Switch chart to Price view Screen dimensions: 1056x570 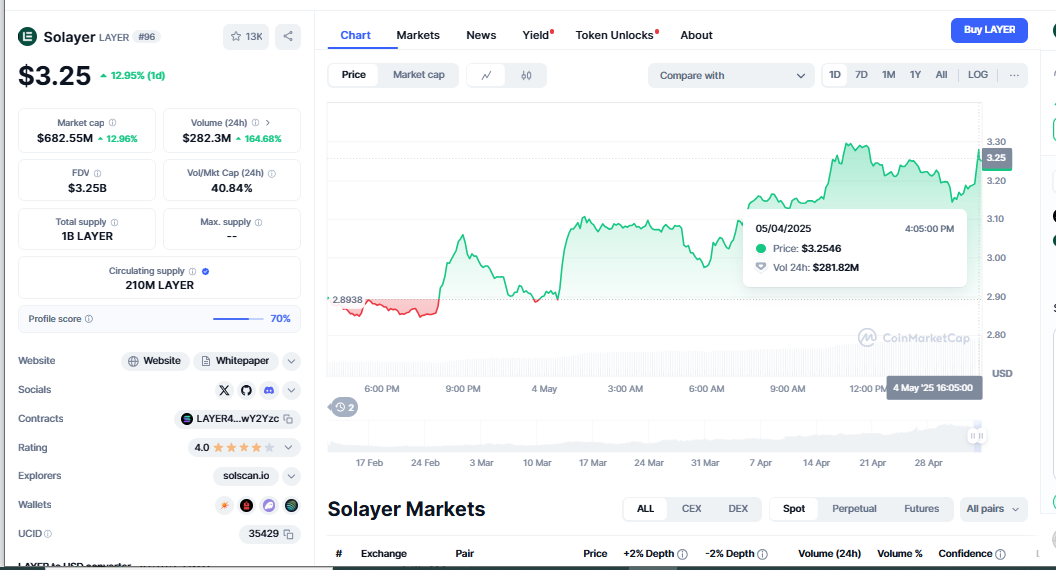[354, 75]
